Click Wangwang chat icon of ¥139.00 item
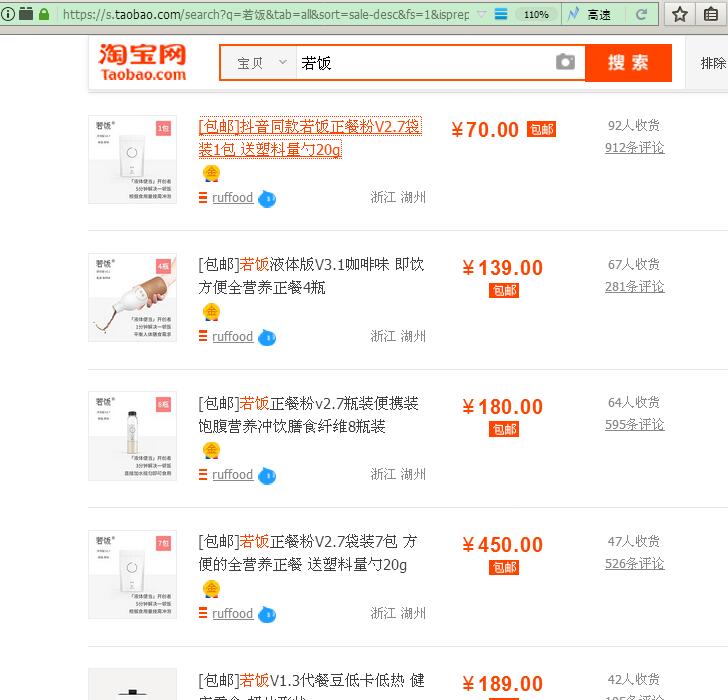The image size is (728, 700). [266, 337]
